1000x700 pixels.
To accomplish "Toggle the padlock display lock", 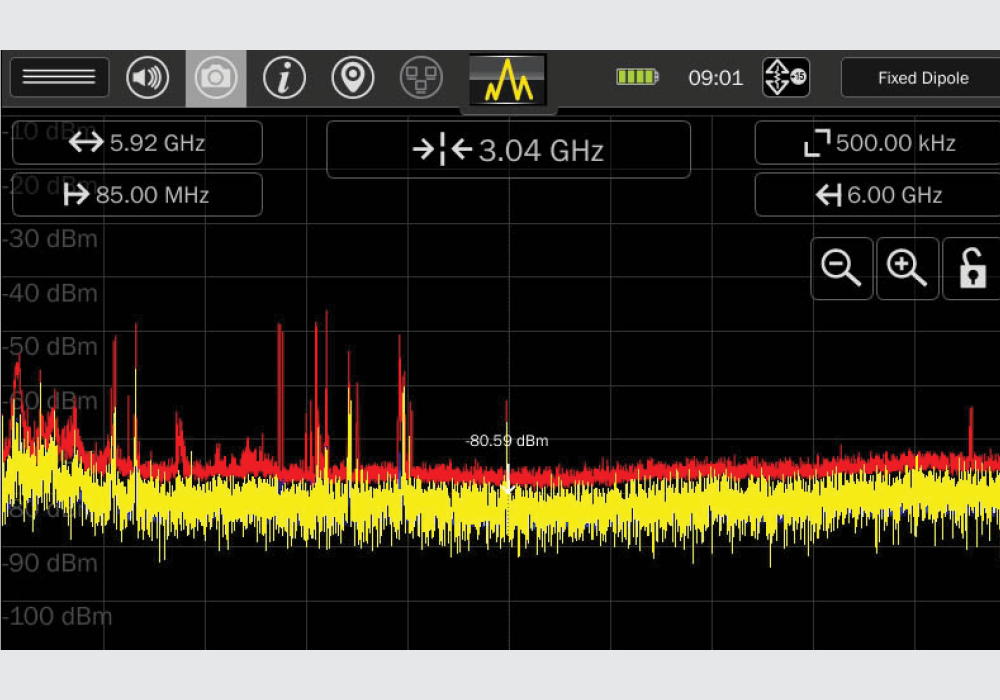I will pos(972,269).
